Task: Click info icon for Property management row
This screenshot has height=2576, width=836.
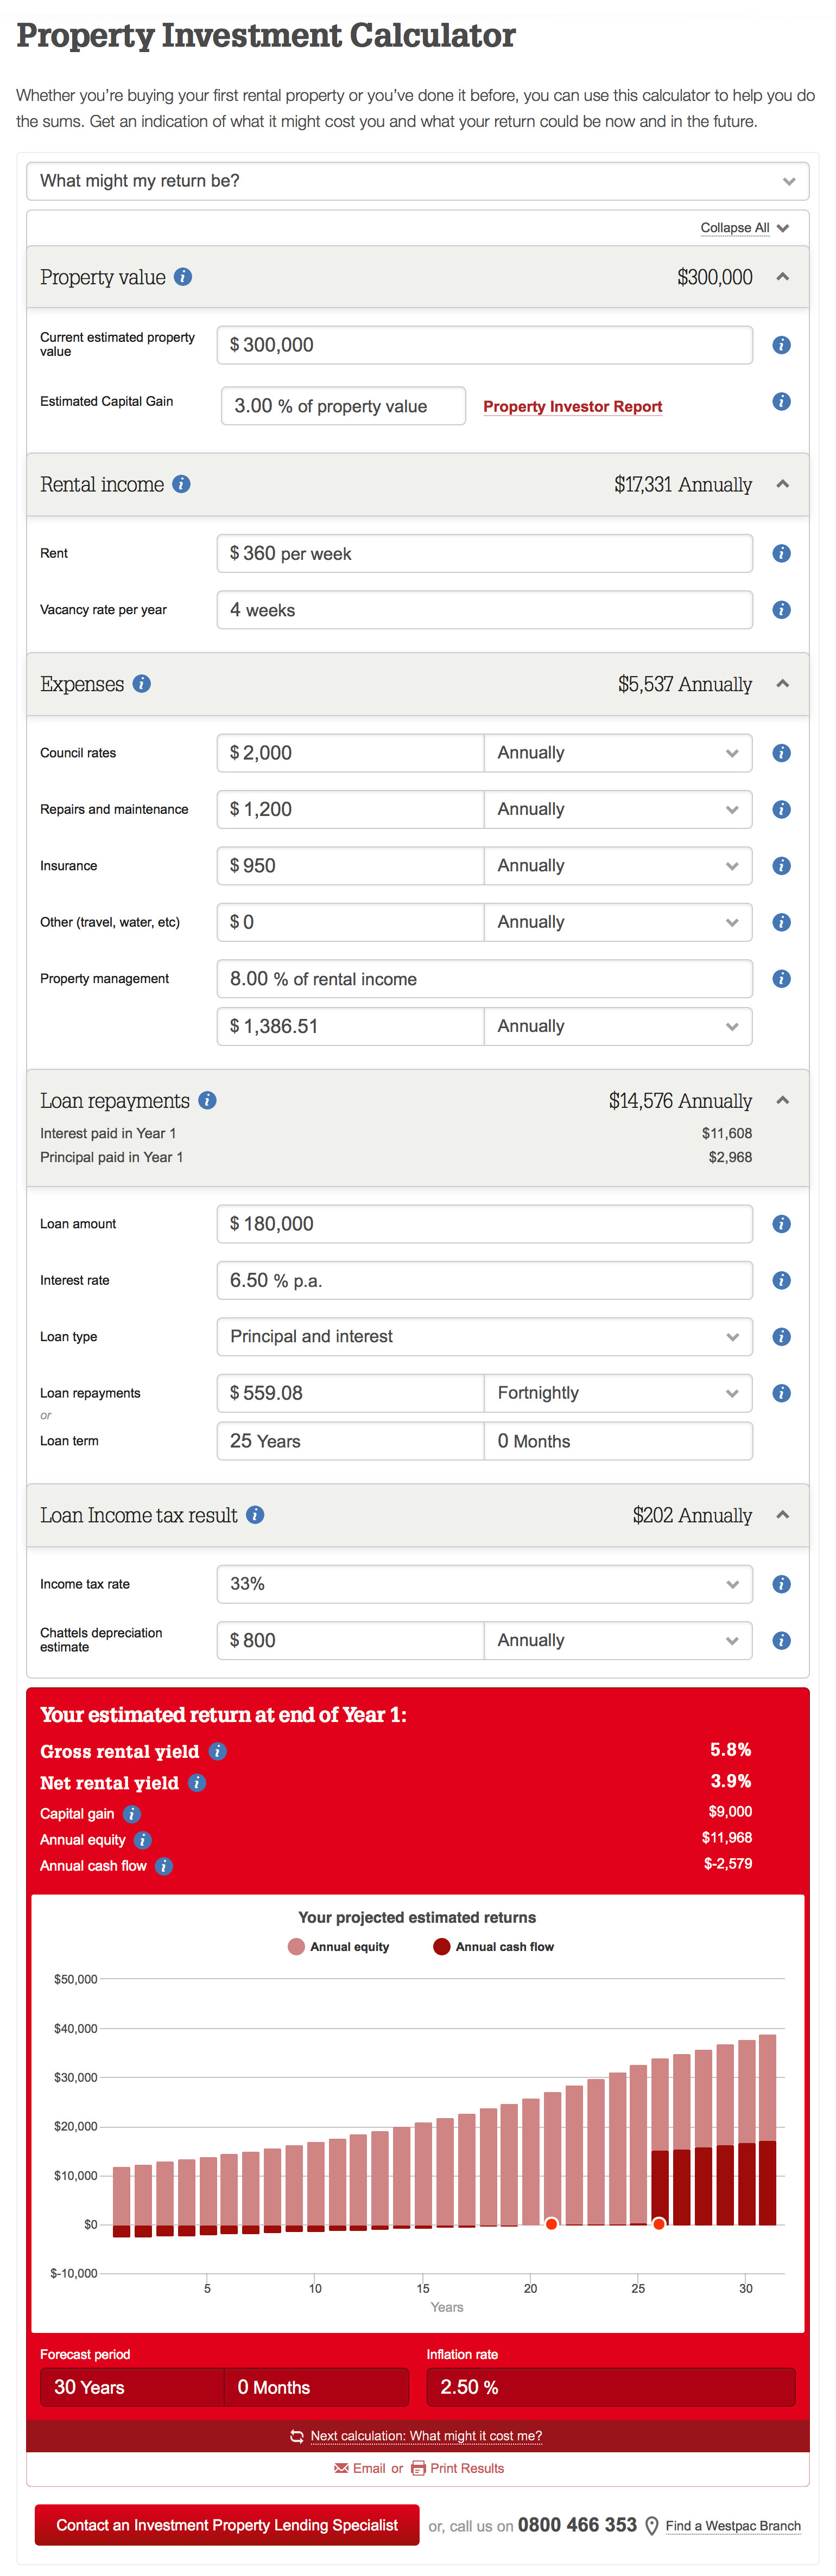Action: coord(782,978)
